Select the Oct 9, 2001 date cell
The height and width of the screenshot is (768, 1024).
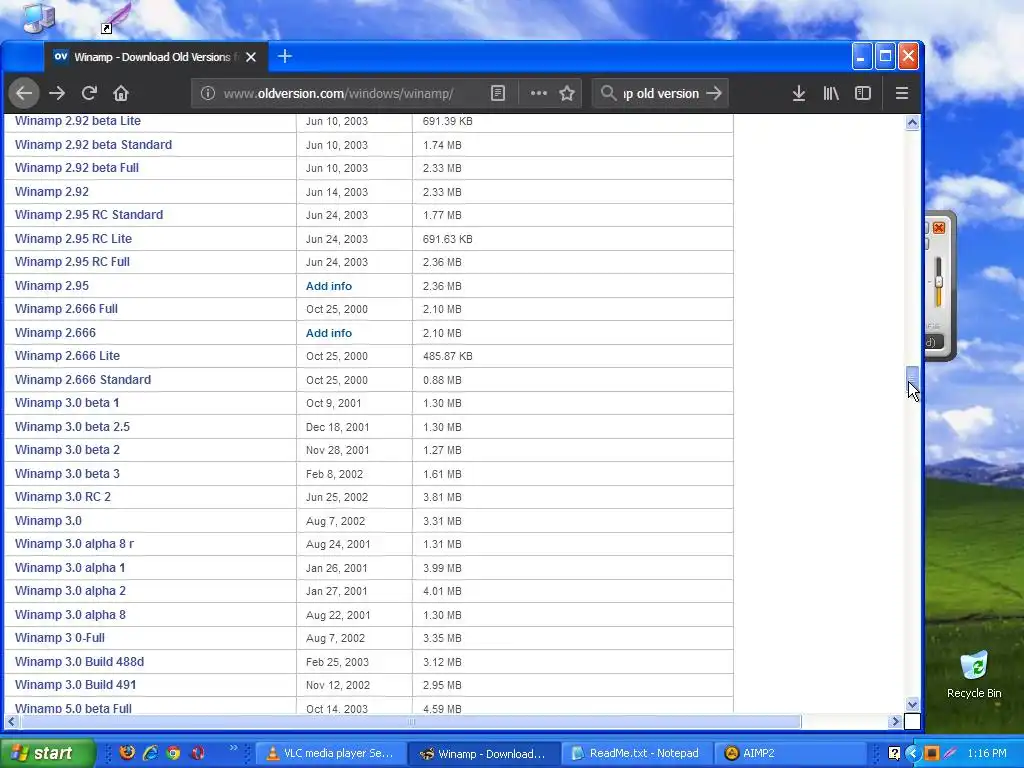[x=333, y=403]
